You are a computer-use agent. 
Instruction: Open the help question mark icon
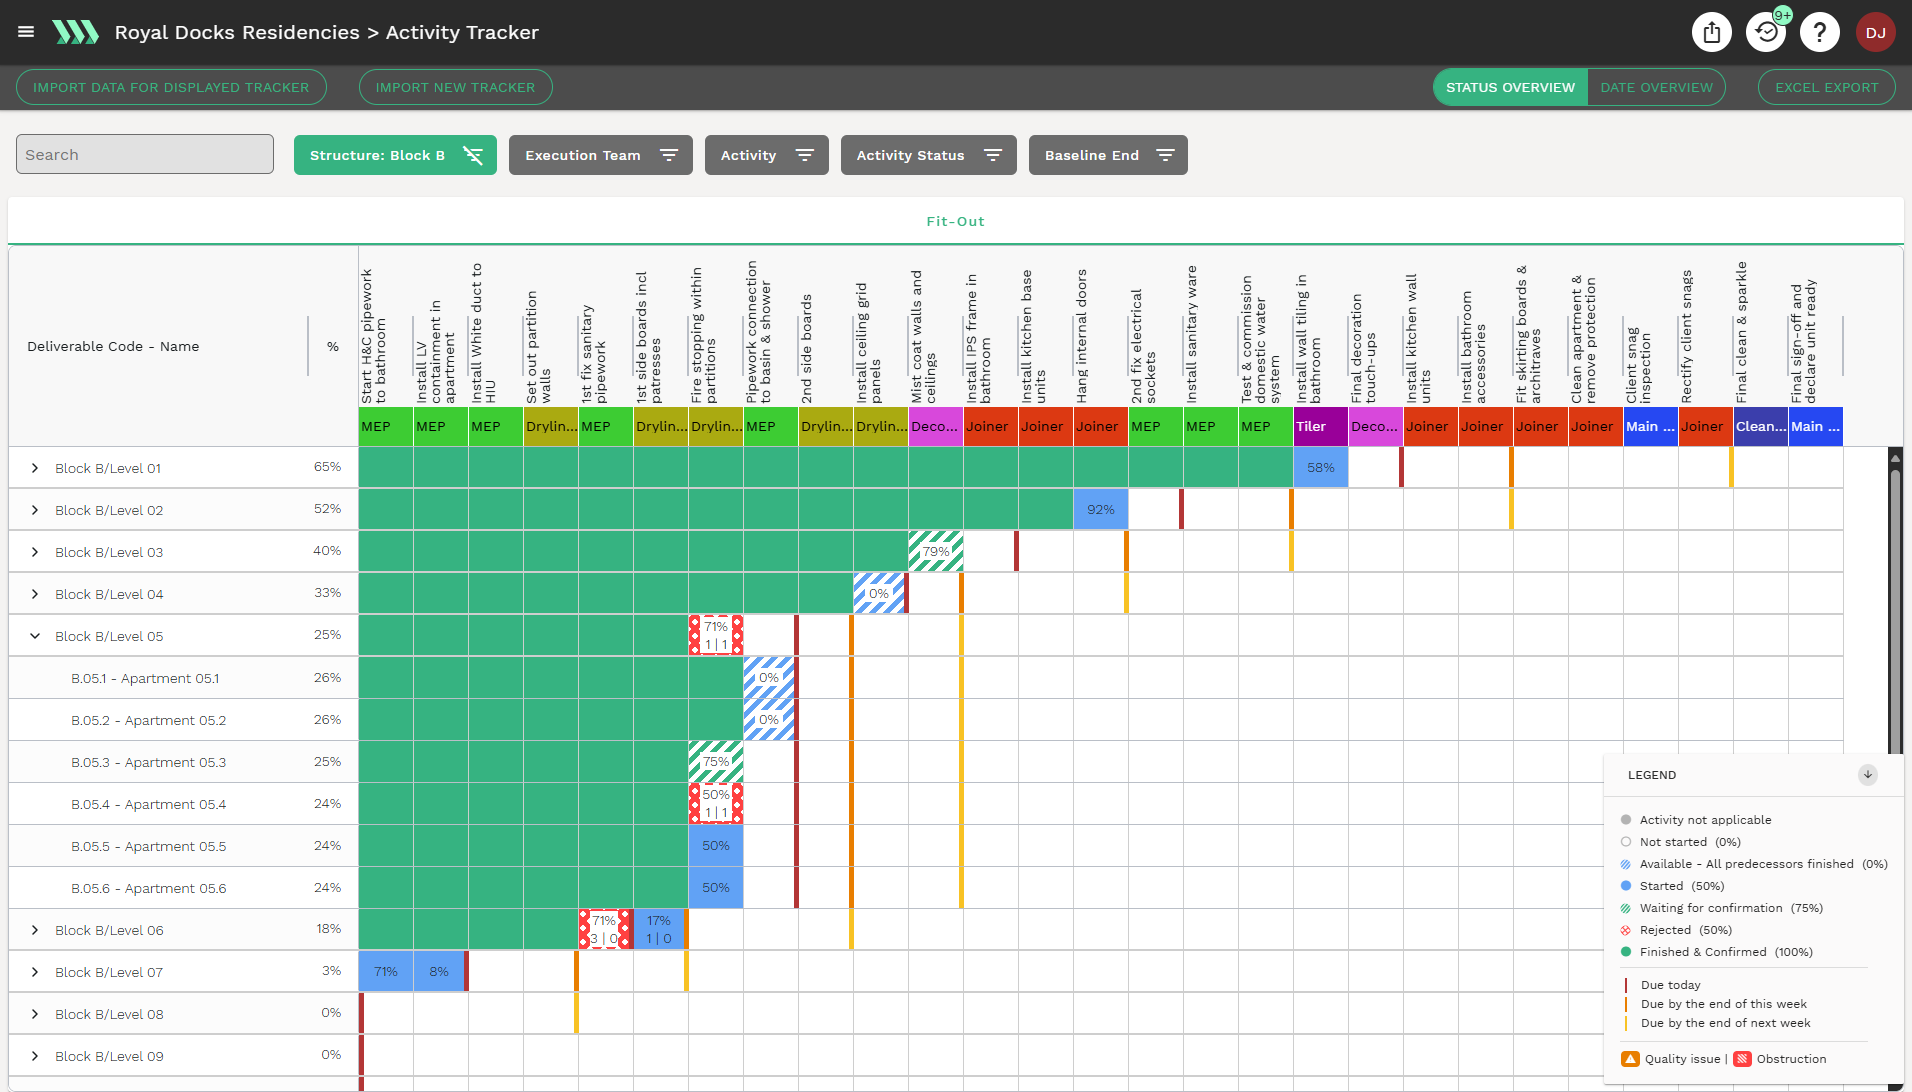click(x=1819, y=32)
